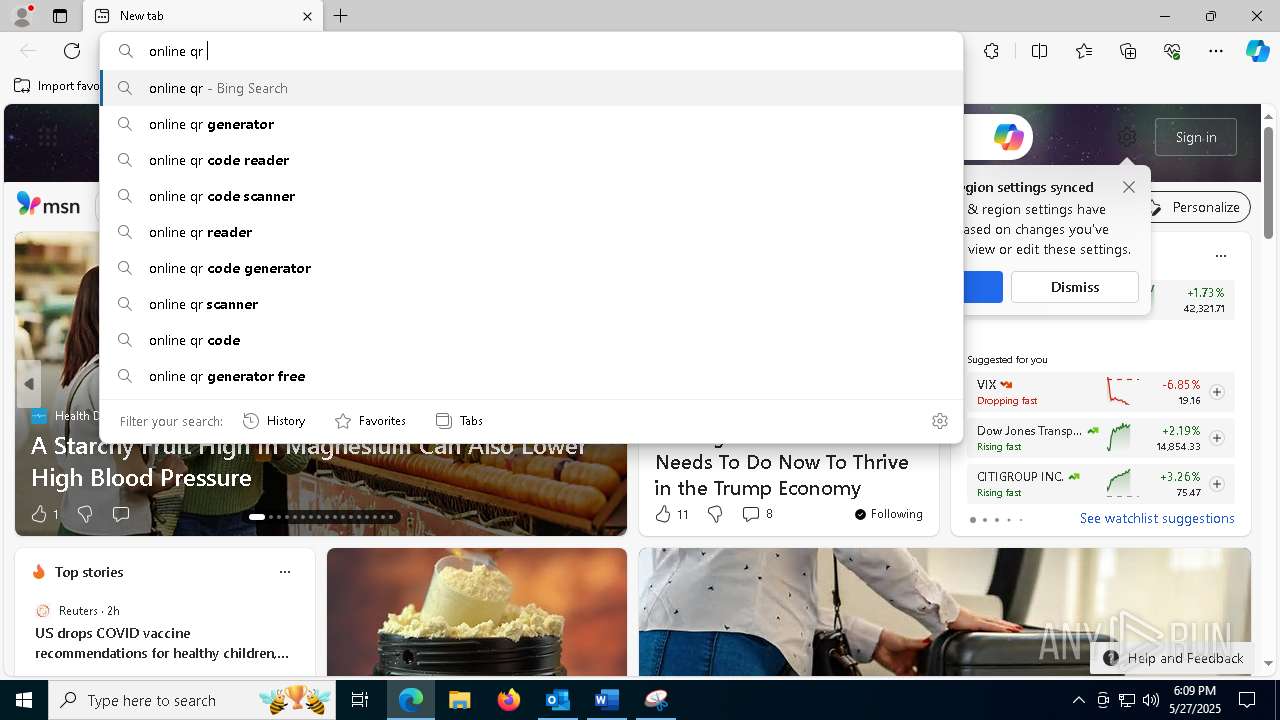1280x720 pixels.
Task: Dislike the Starchy Fruit article
Action: point(85,514)
